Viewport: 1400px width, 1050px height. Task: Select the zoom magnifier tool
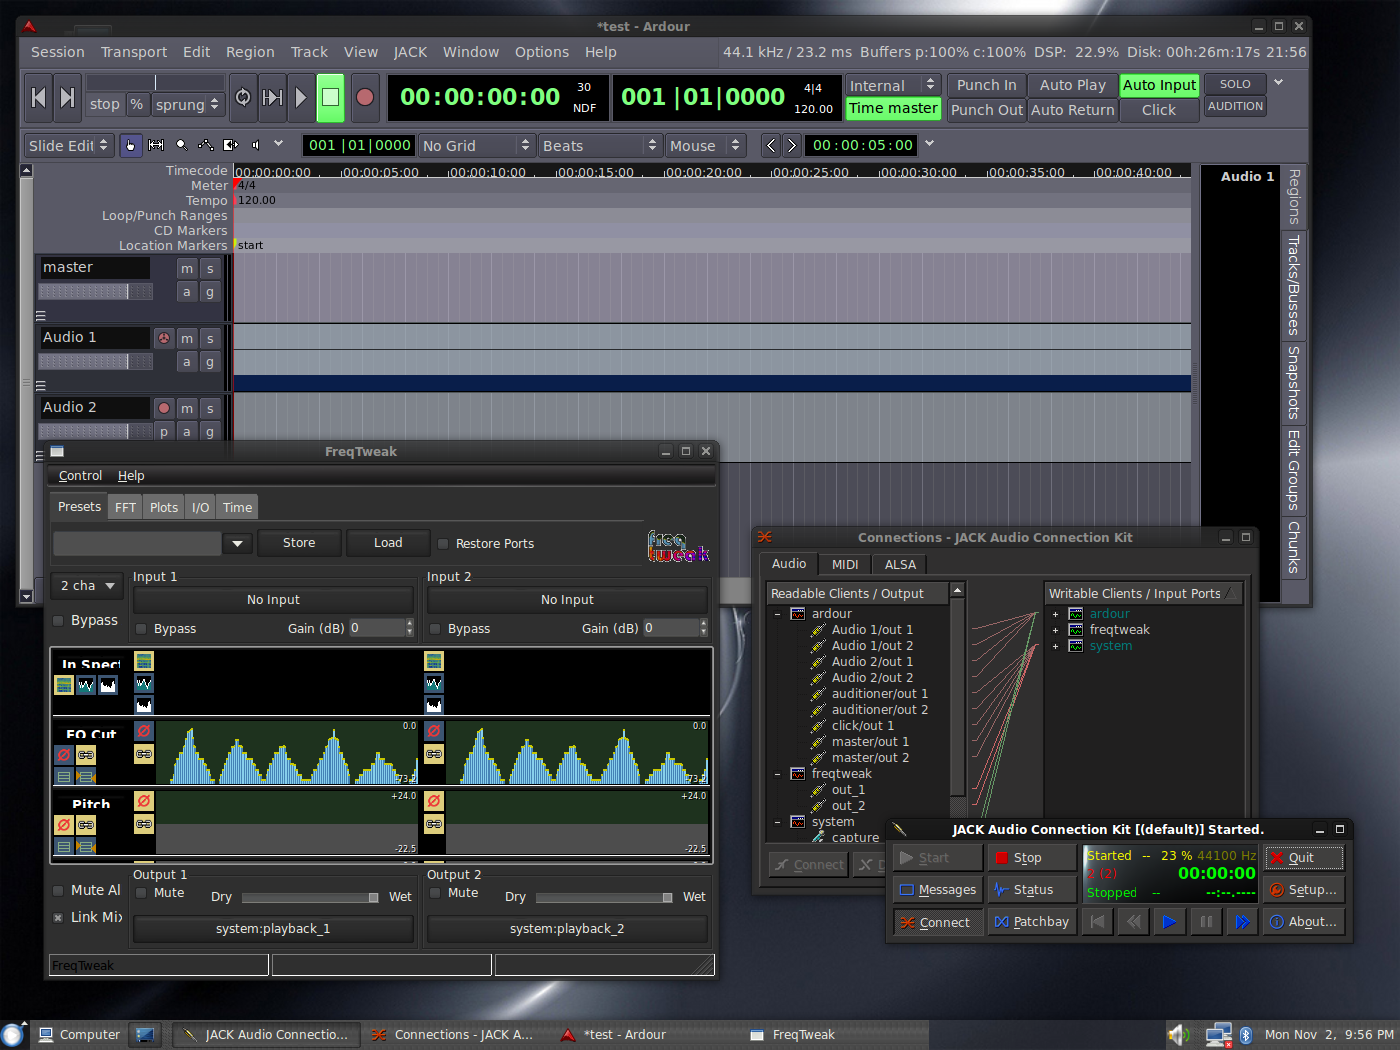pyautogui.click(x=181, y=145)
